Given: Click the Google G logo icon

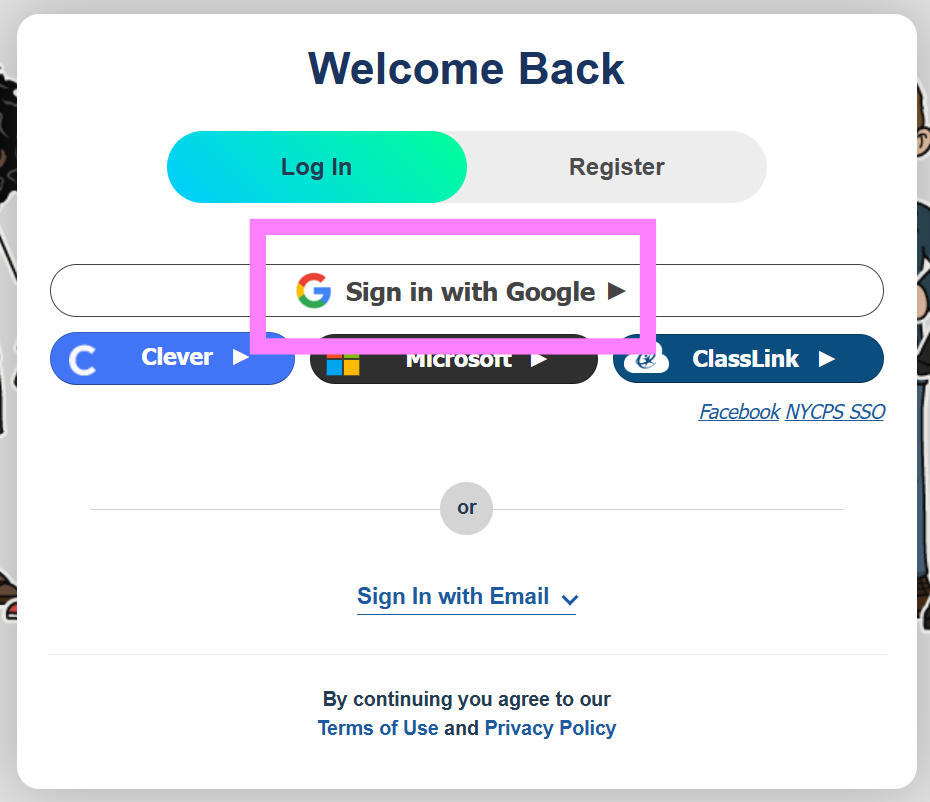Looking at the screenshot, I should (313, 291).
